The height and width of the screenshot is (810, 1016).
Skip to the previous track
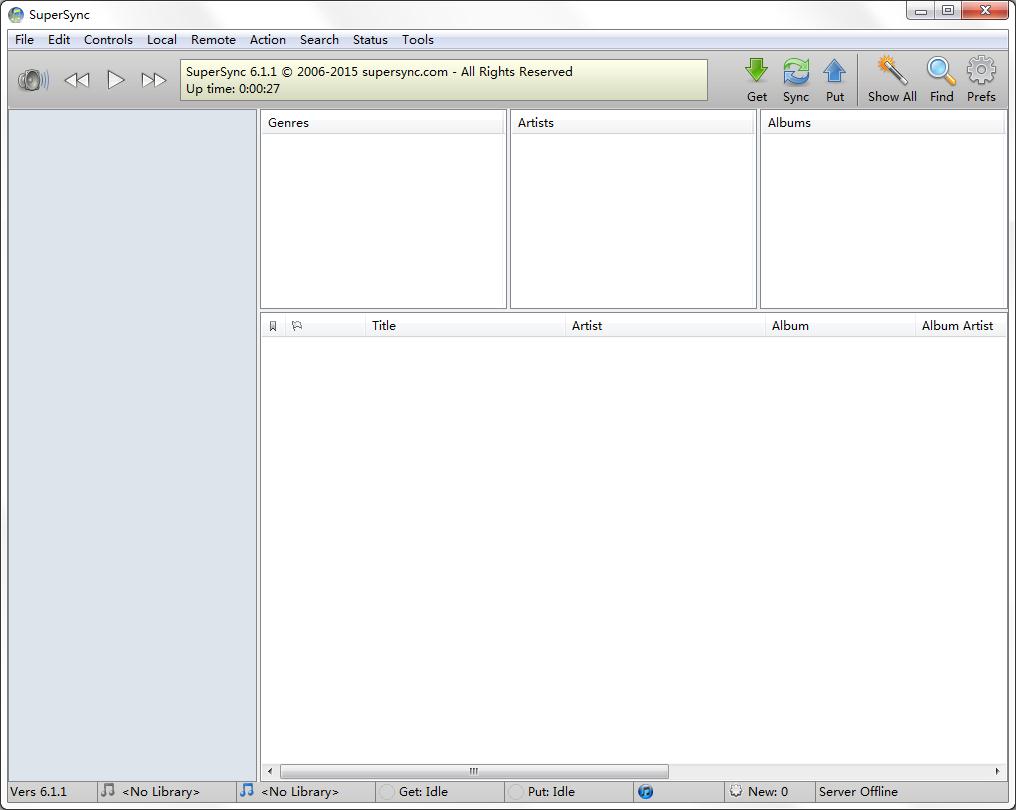coord(77,80)
